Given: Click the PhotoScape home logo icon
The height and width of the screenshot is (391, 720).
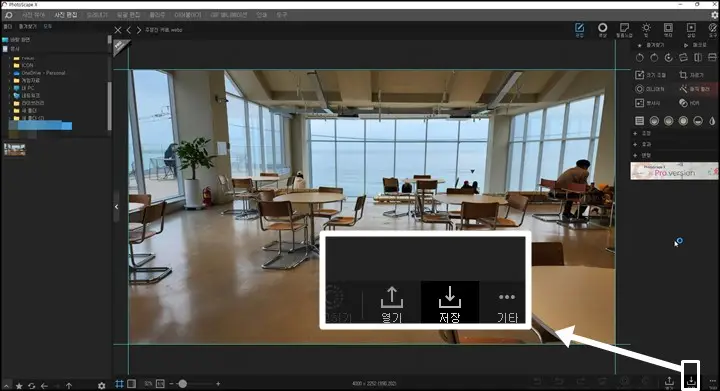Looking at the screenshot, I should 8,15.
